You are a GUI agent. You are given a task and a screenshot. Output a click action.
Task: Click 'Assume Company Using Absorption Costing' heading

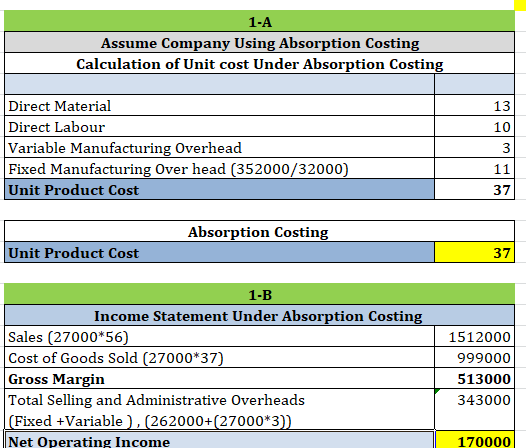[x=259, y=42]
